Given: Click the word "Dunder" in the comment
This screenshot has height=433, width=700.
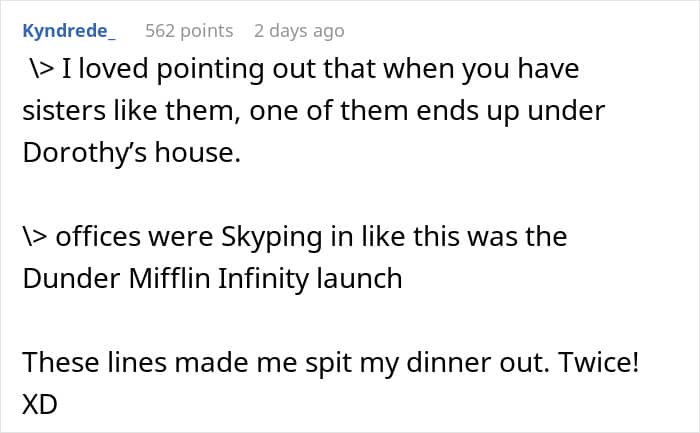Looking at the screenshot, I should (67, 278).
